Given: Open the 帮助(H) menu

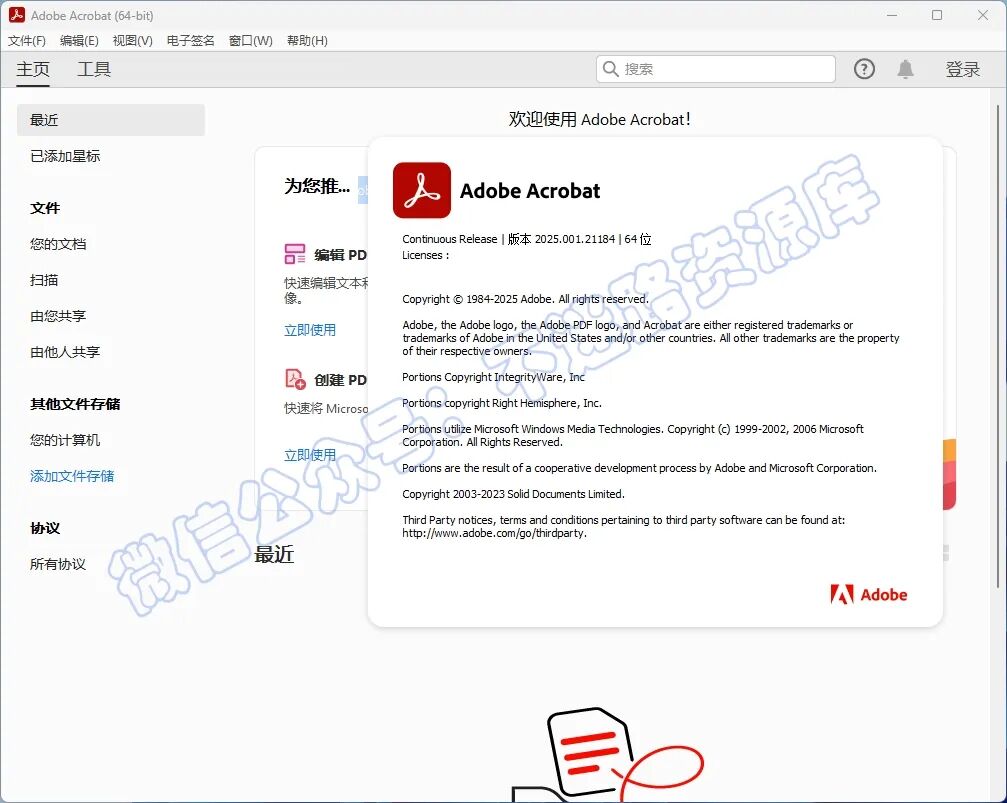Looking at the screenshot, I should pyautogui.click(x=307, y=40).
